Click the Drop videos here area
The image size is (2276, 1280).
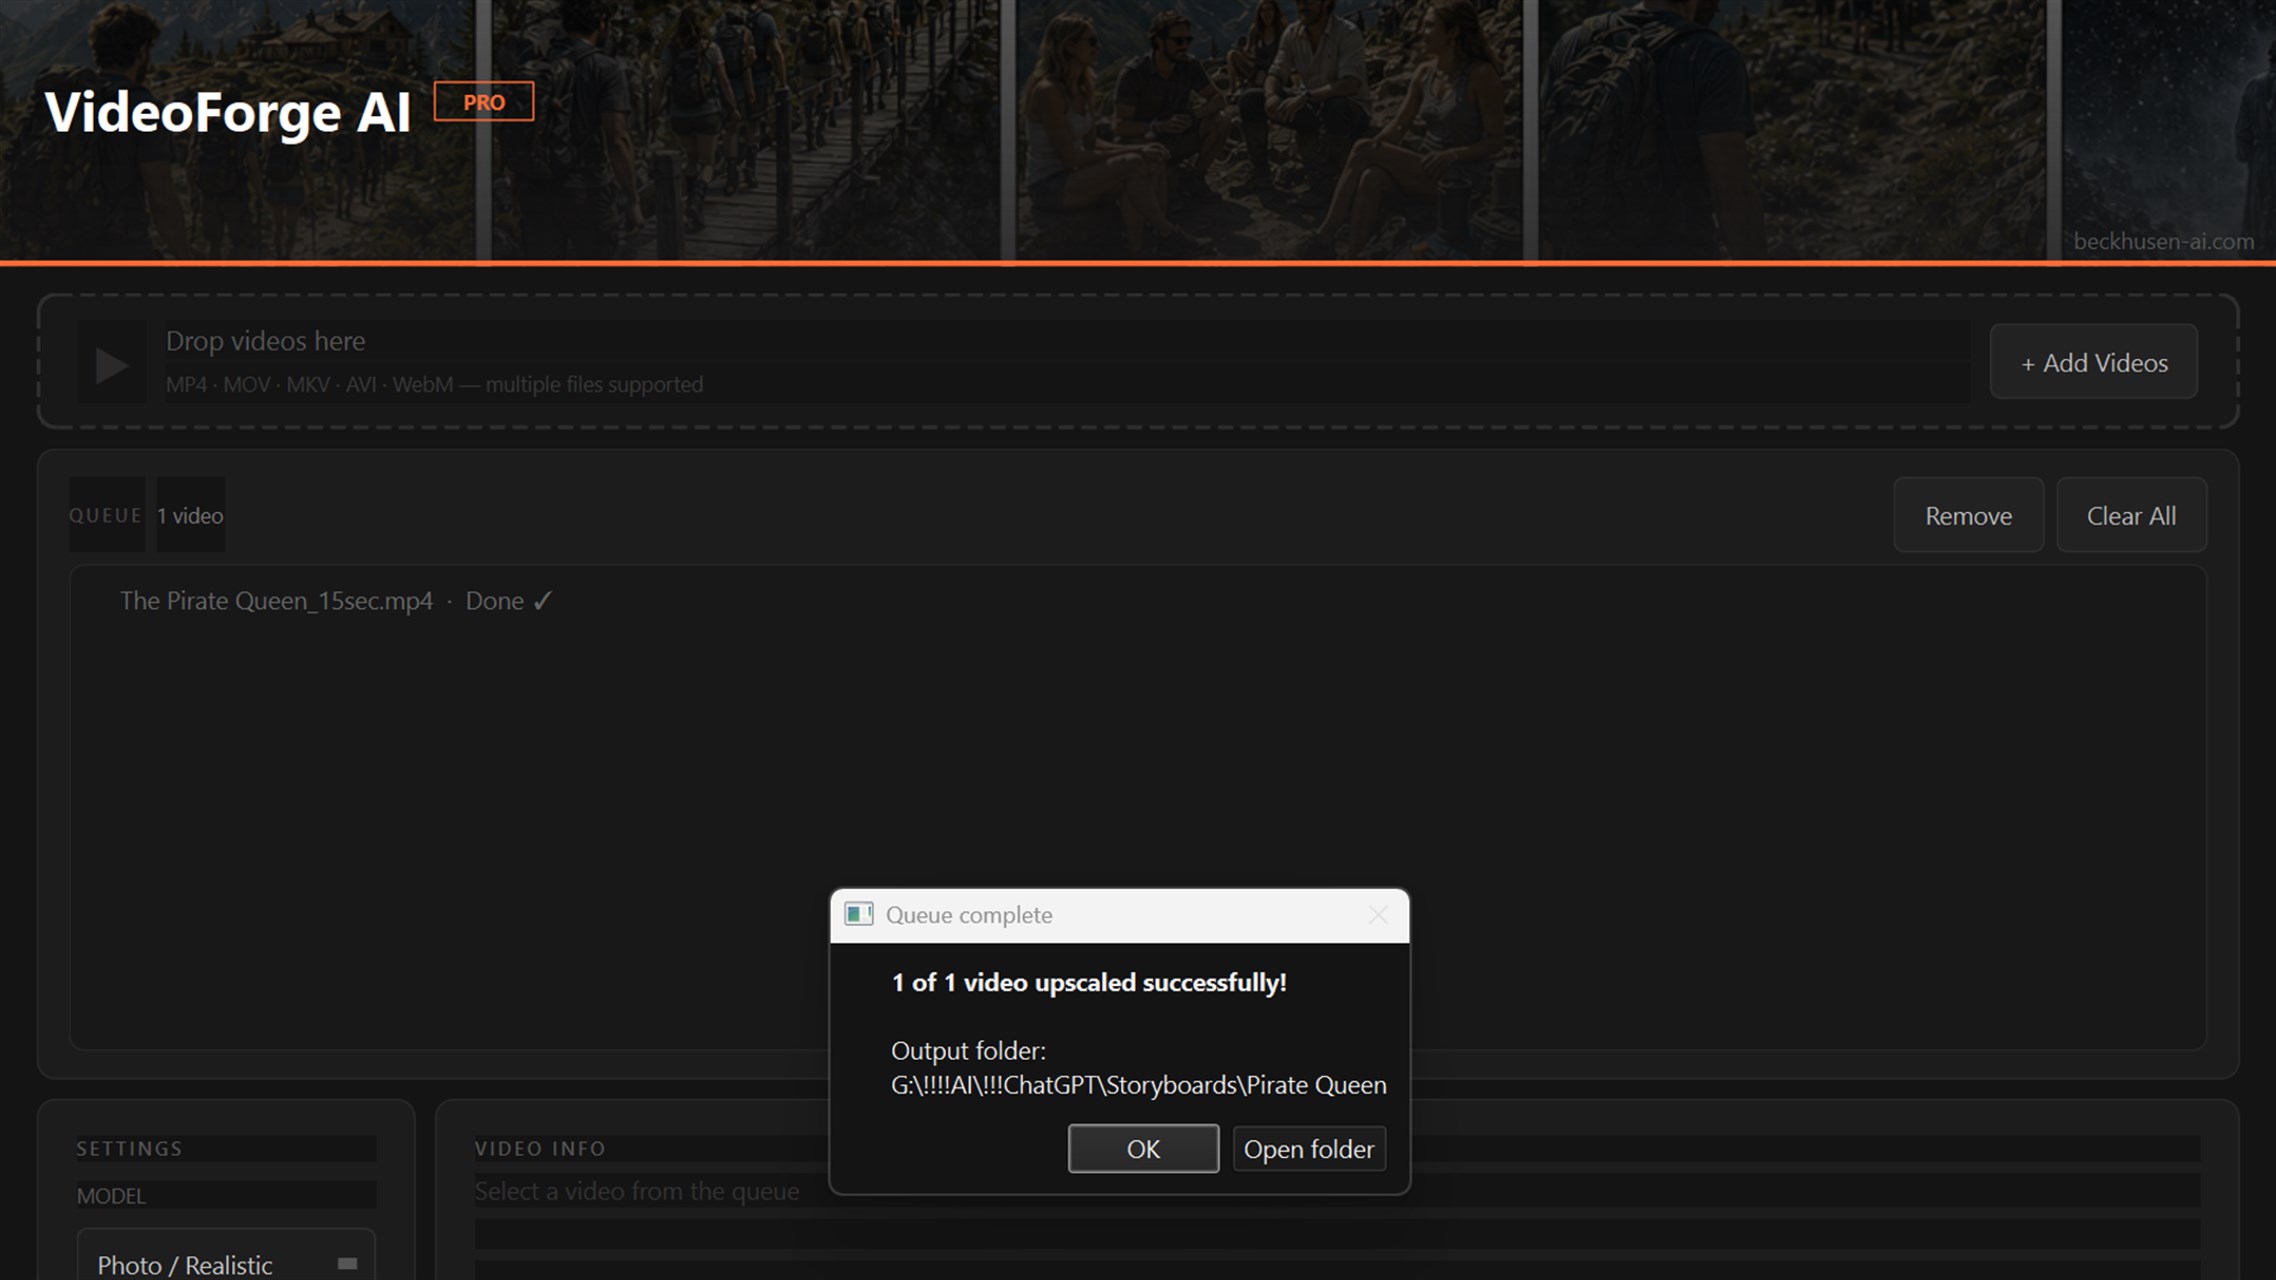pos(1067,362)
